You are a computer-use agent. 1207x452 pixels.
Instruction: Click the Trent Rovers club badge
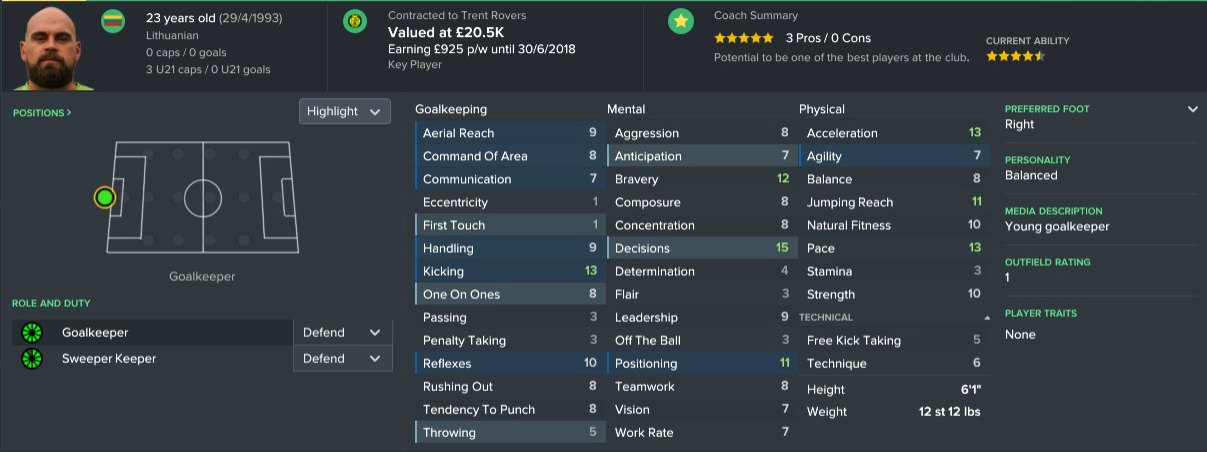click(x=355, y=20)
